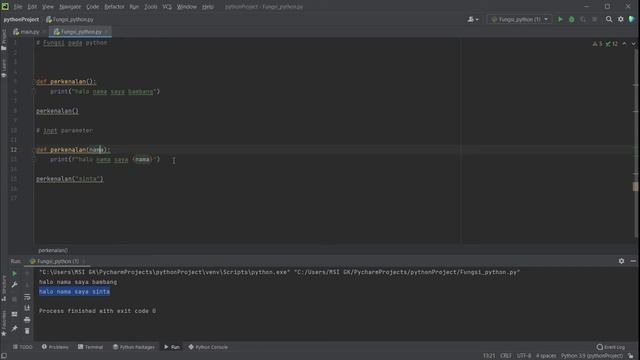This screenshot has height=360, width=640.
Task: Click the line separator CRLF status item
Action: coord(506,356)
